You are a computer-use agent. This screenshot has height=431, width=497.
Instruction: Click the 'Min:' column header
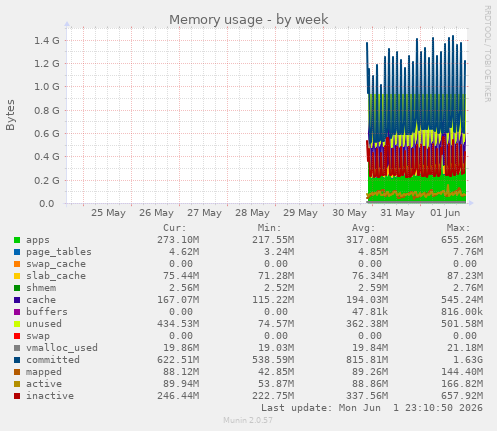(269, 228)
